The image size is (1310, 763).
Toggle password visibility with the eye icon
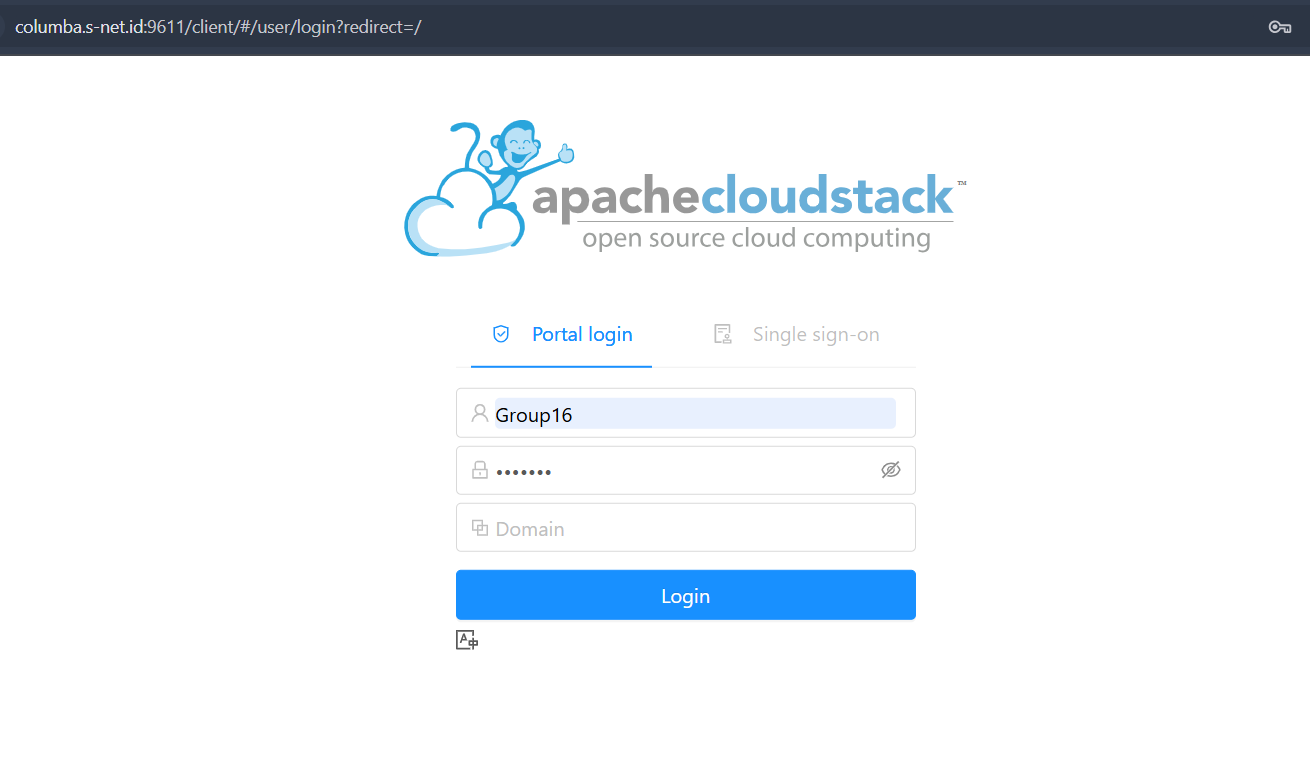[x=891, y=470]
